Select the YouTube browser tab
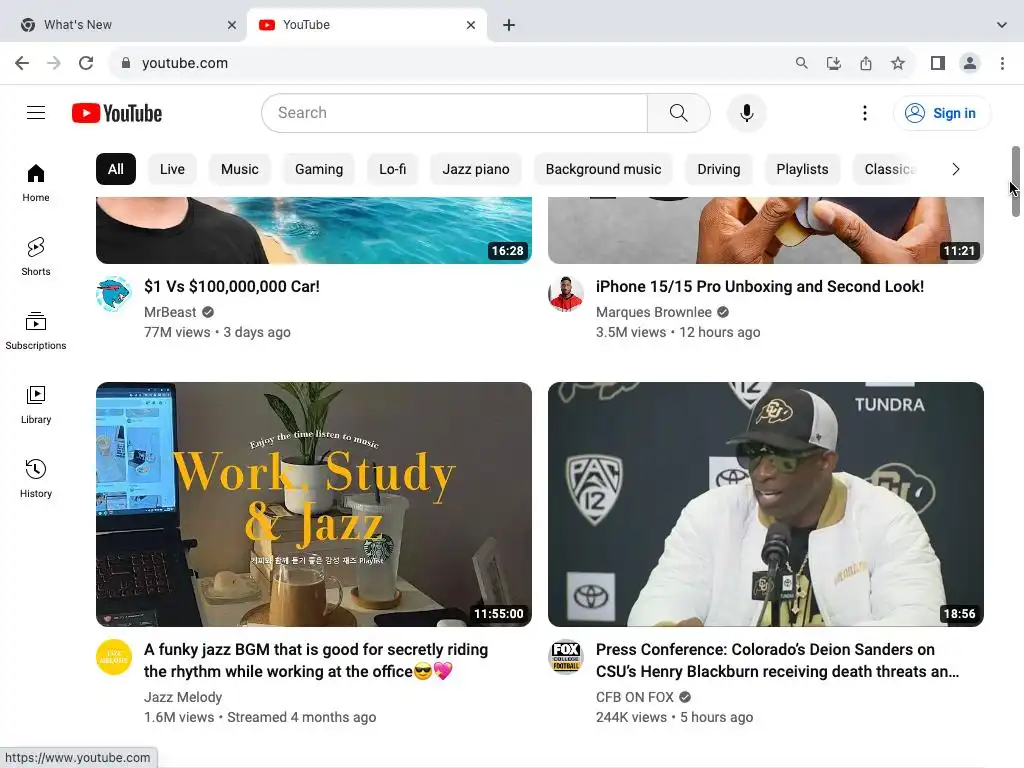The width and height of the screenshot is (1024, 768). 367,25
